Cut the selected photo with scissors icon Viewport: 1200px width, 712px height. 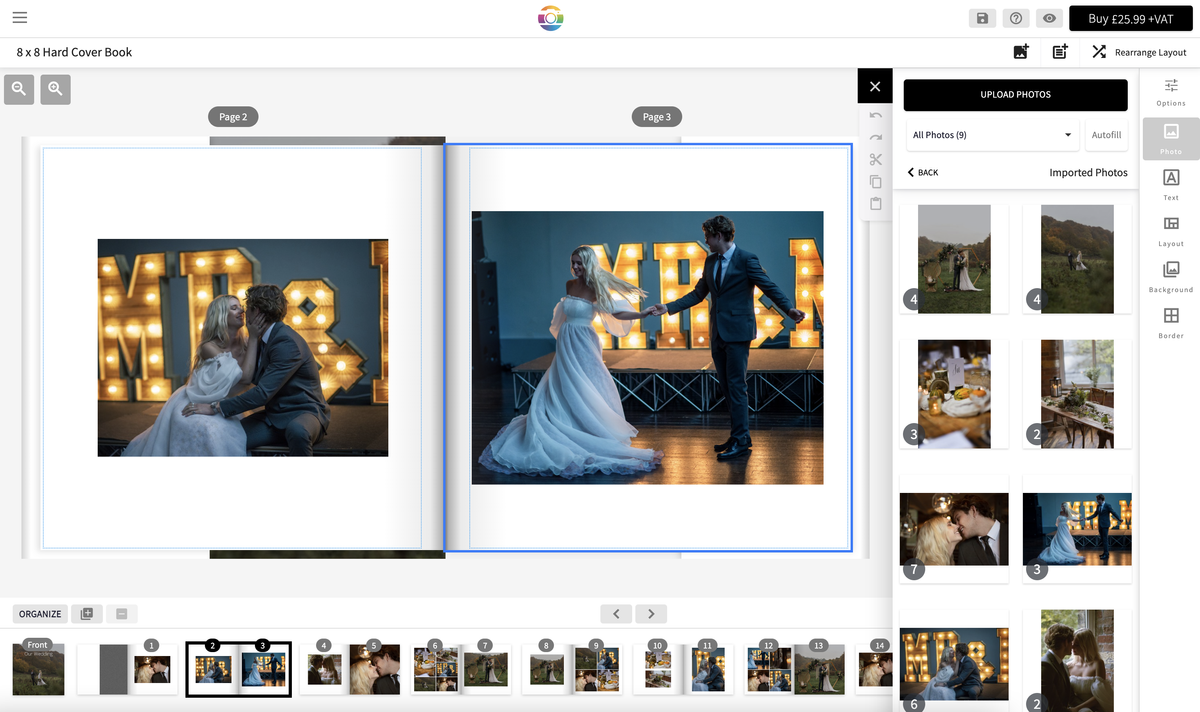pyautogui.click(x=875, y=159)
